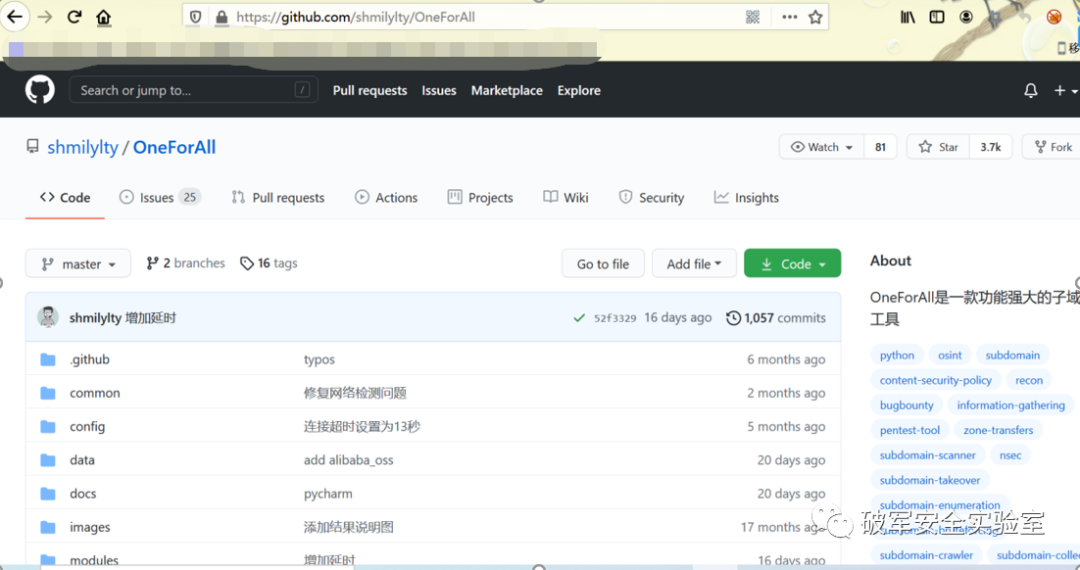Click python topic tag

point(897,355)
